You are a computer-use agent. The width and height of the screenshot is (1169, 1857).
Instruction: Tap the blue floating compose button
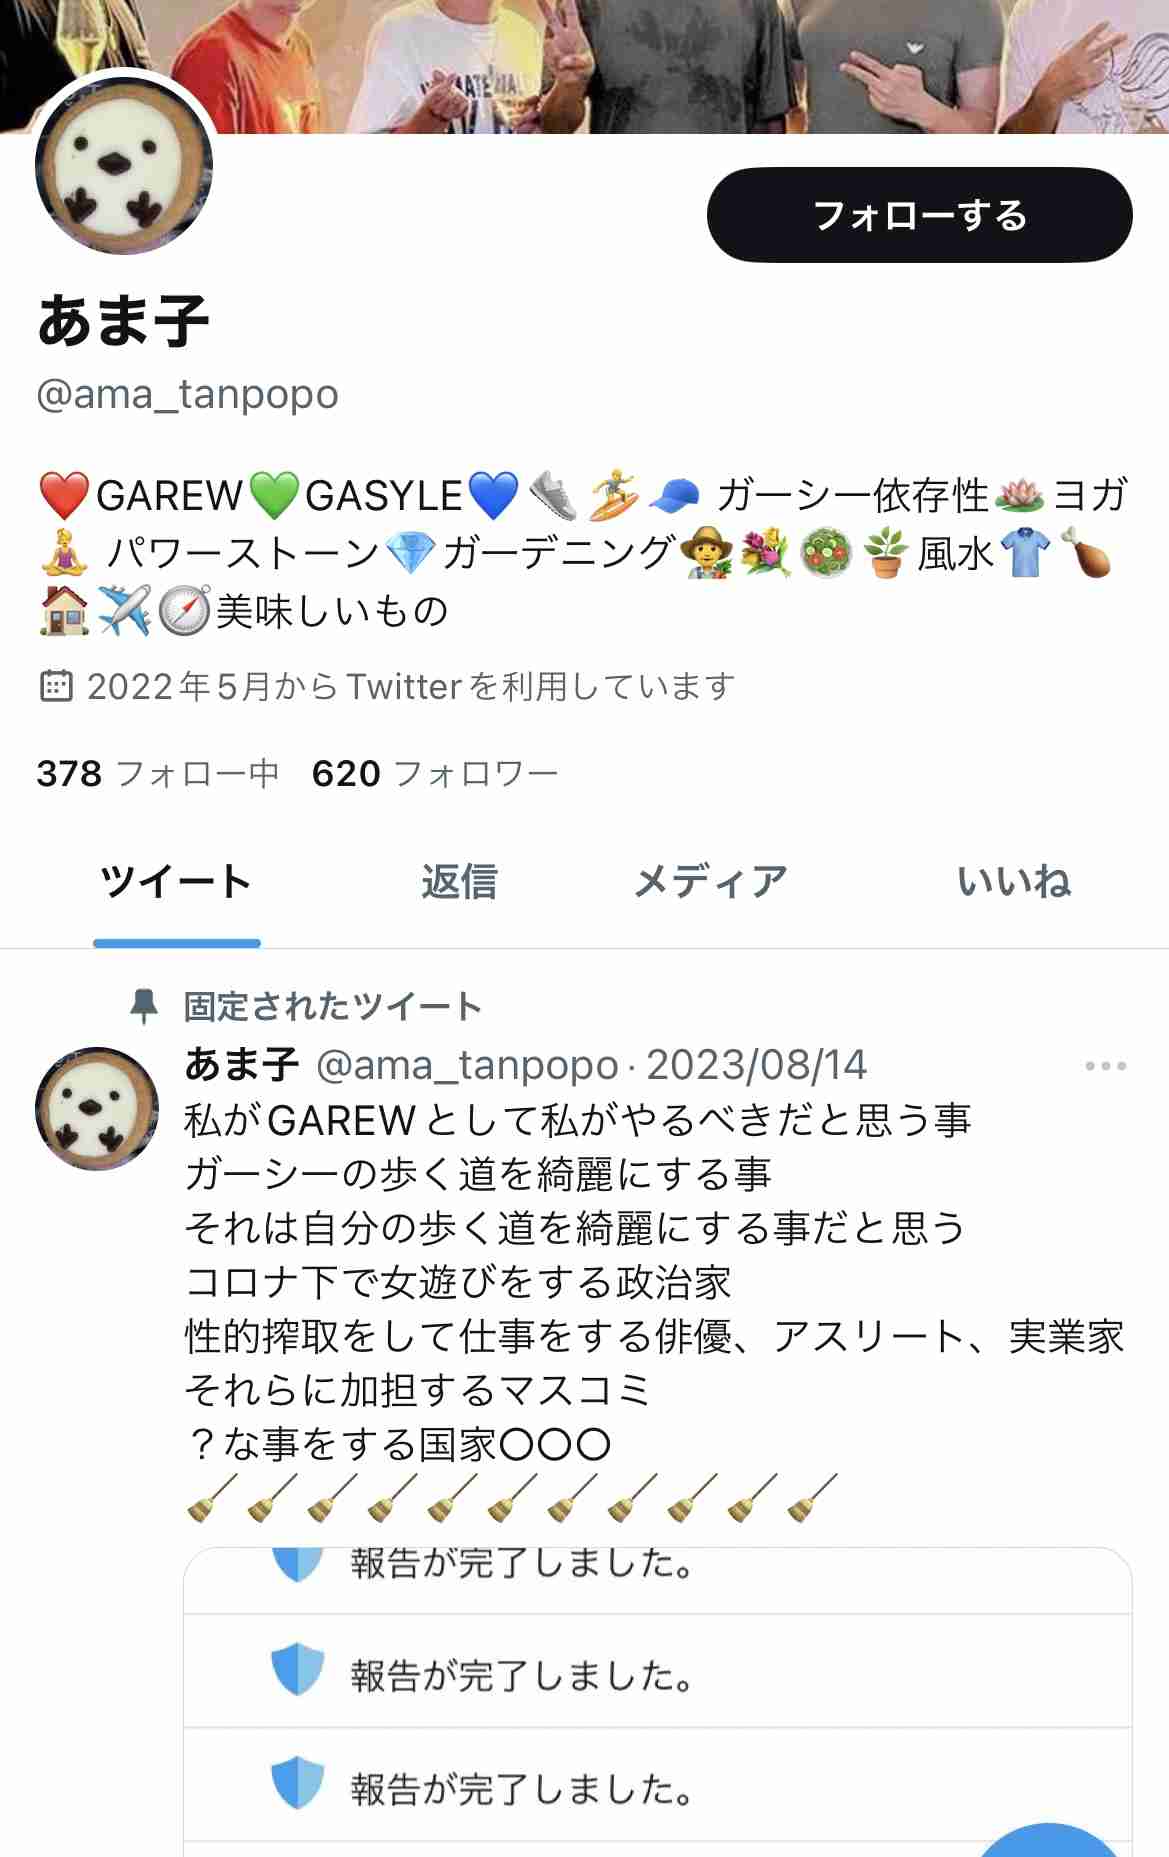click(1048, 1845)
